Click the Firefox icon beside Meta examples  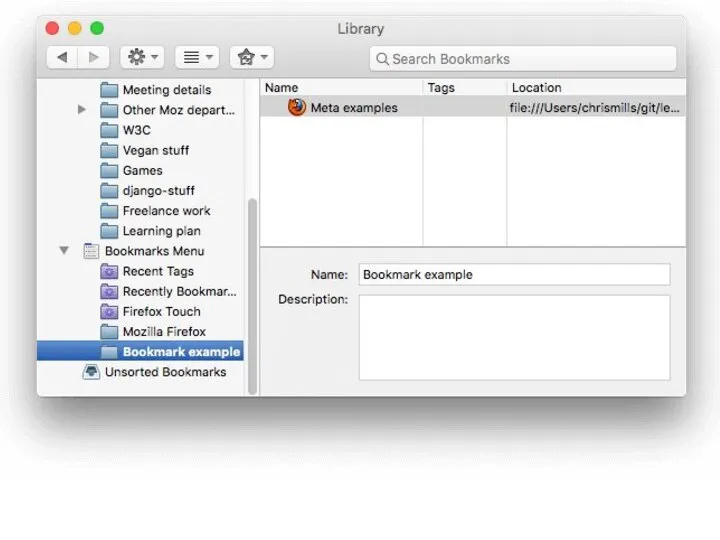(297, 108)
